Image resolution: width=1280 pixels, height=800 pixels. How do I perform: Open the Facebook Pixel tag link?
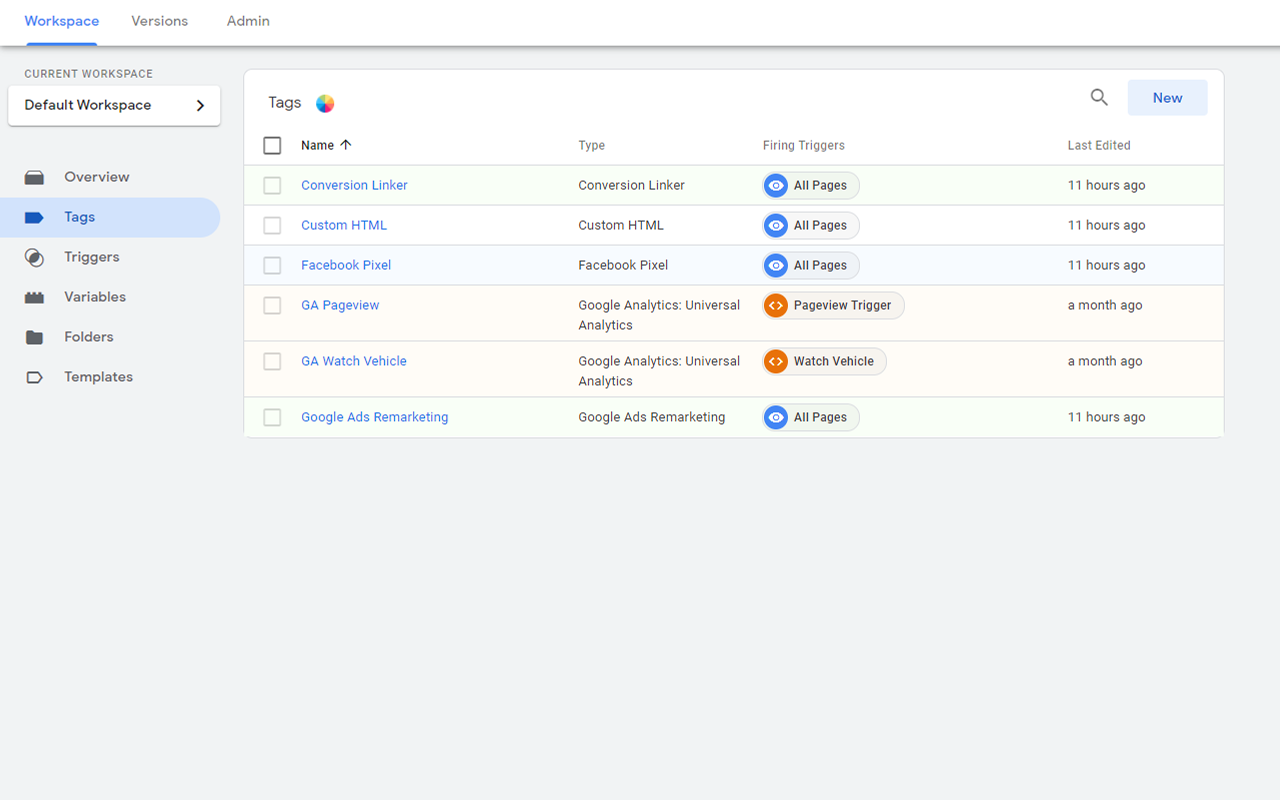346,265
